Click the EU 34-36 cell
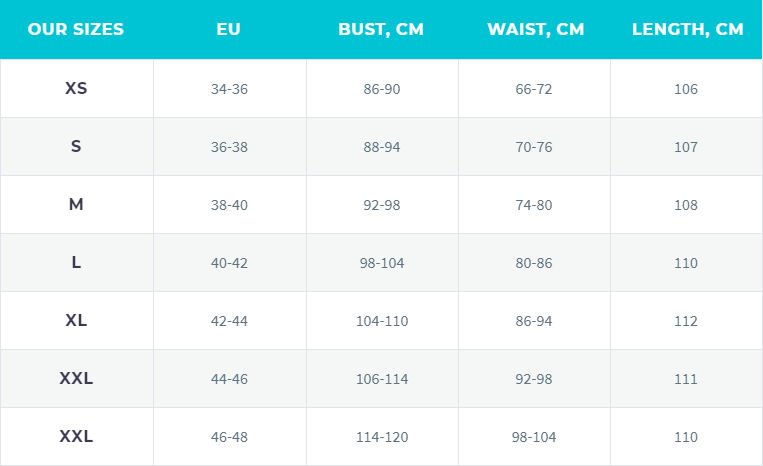 pyautogui.click(x=229, y=89)
